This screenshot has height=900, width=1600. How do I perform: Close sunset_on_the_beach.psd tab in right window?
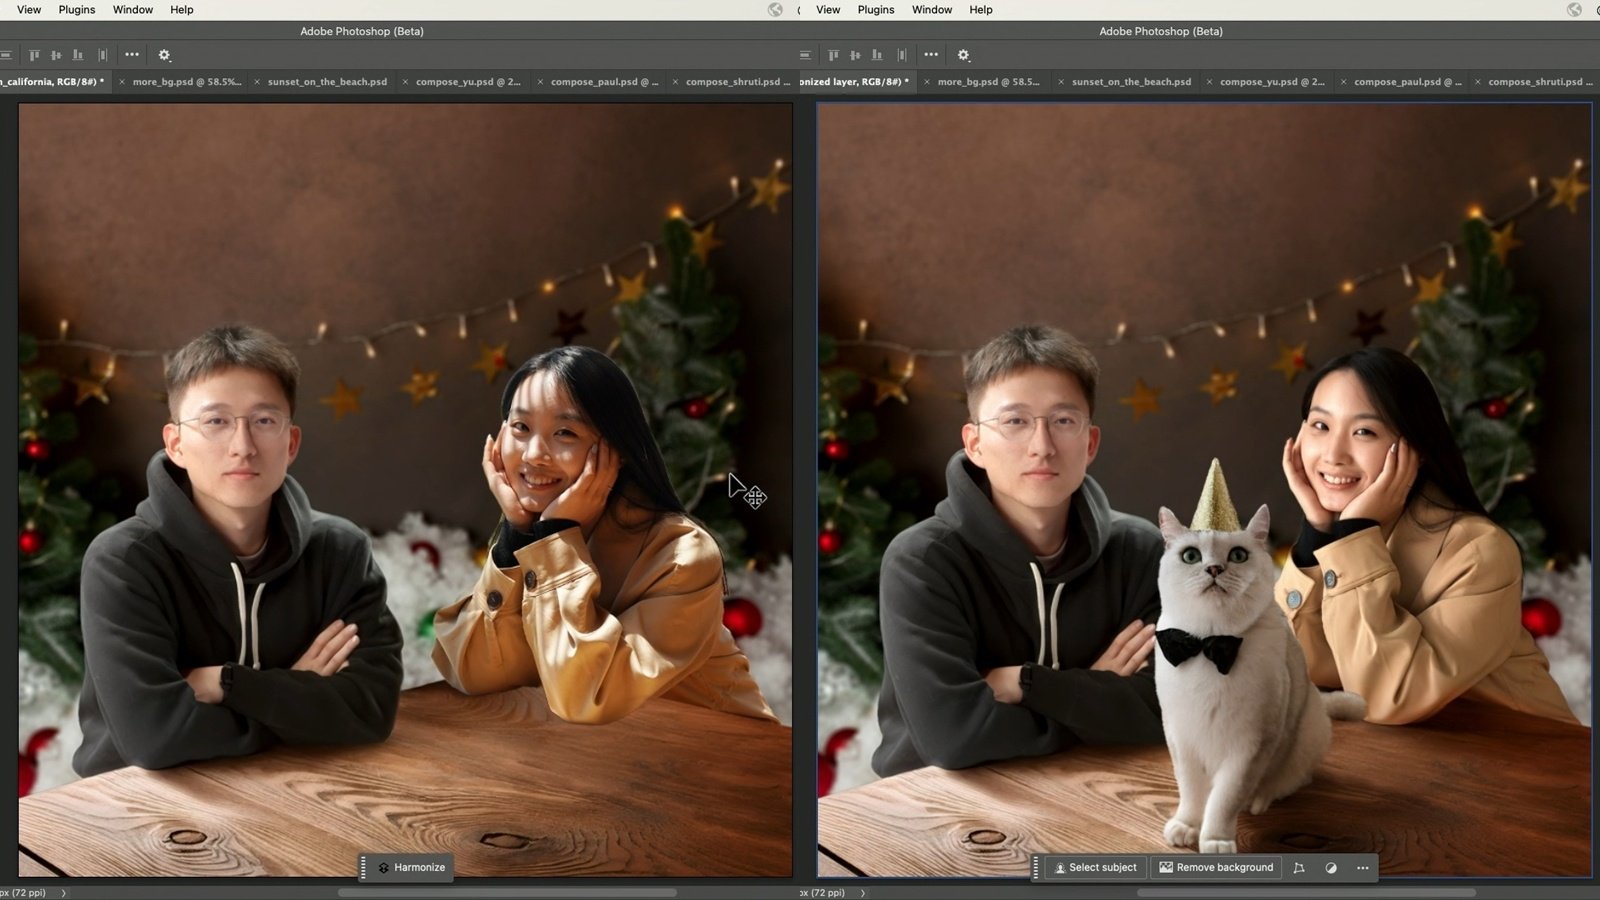pos(1061,82)
